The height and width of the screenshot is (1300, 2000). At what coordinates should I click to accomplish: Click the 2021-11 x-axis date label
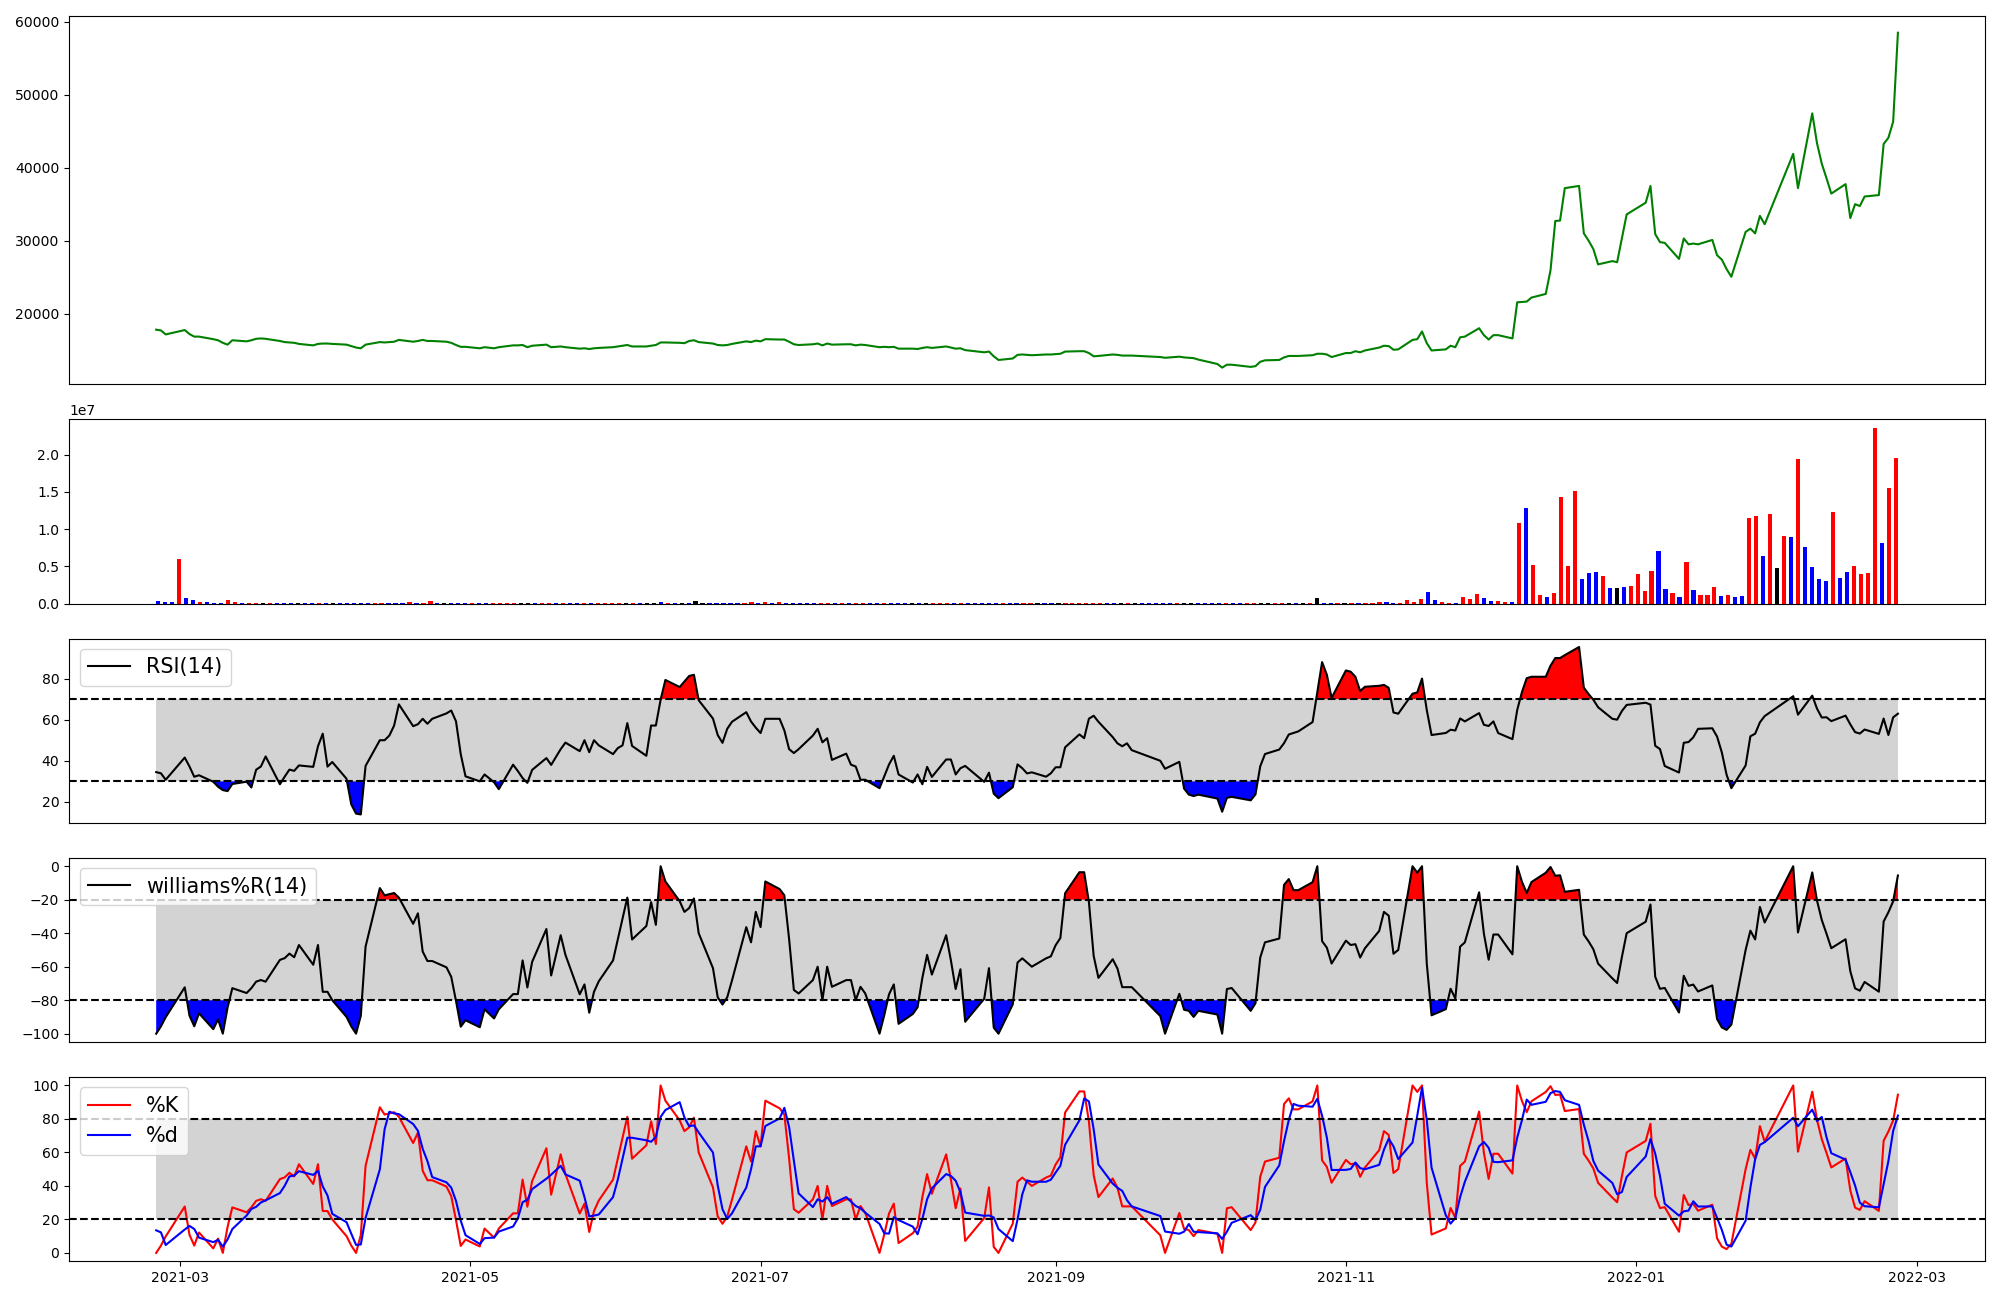tap(1346, 1277)
